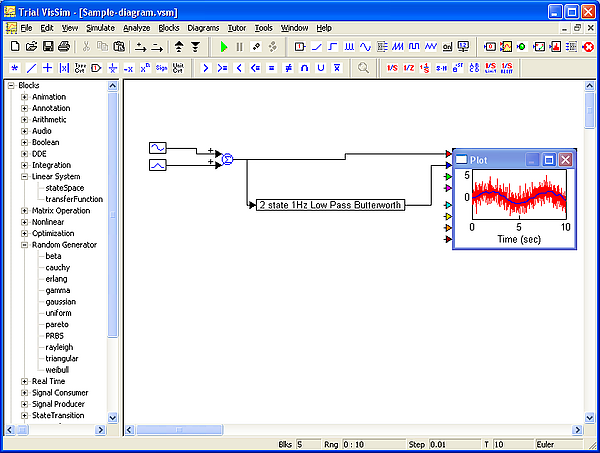Click the 2 state 1Hz Butterworth block
The width and height of the screenshot is (600, 453).
click(x=330, y=205)
